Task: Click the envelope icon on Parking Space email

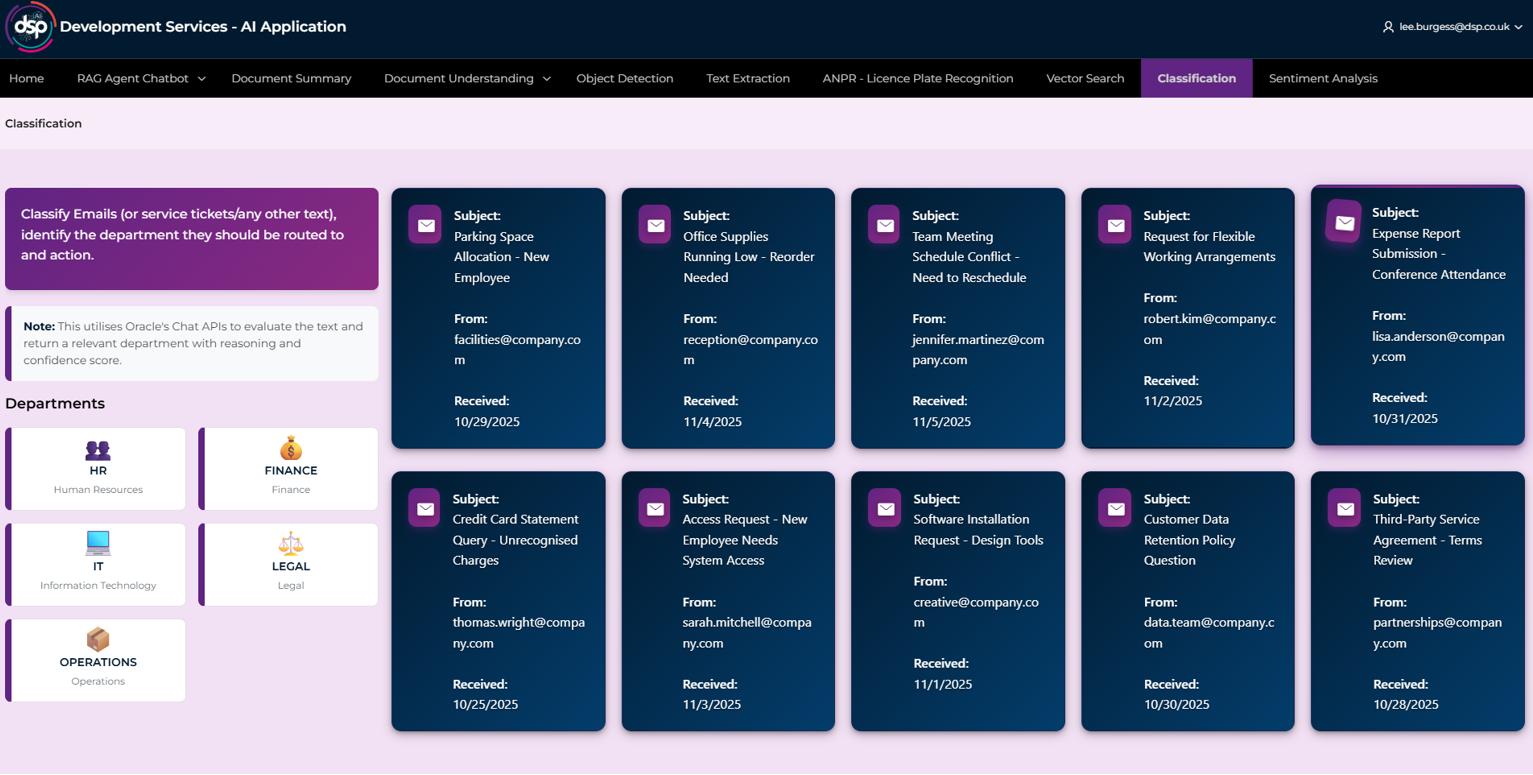Action: (424, 225)
